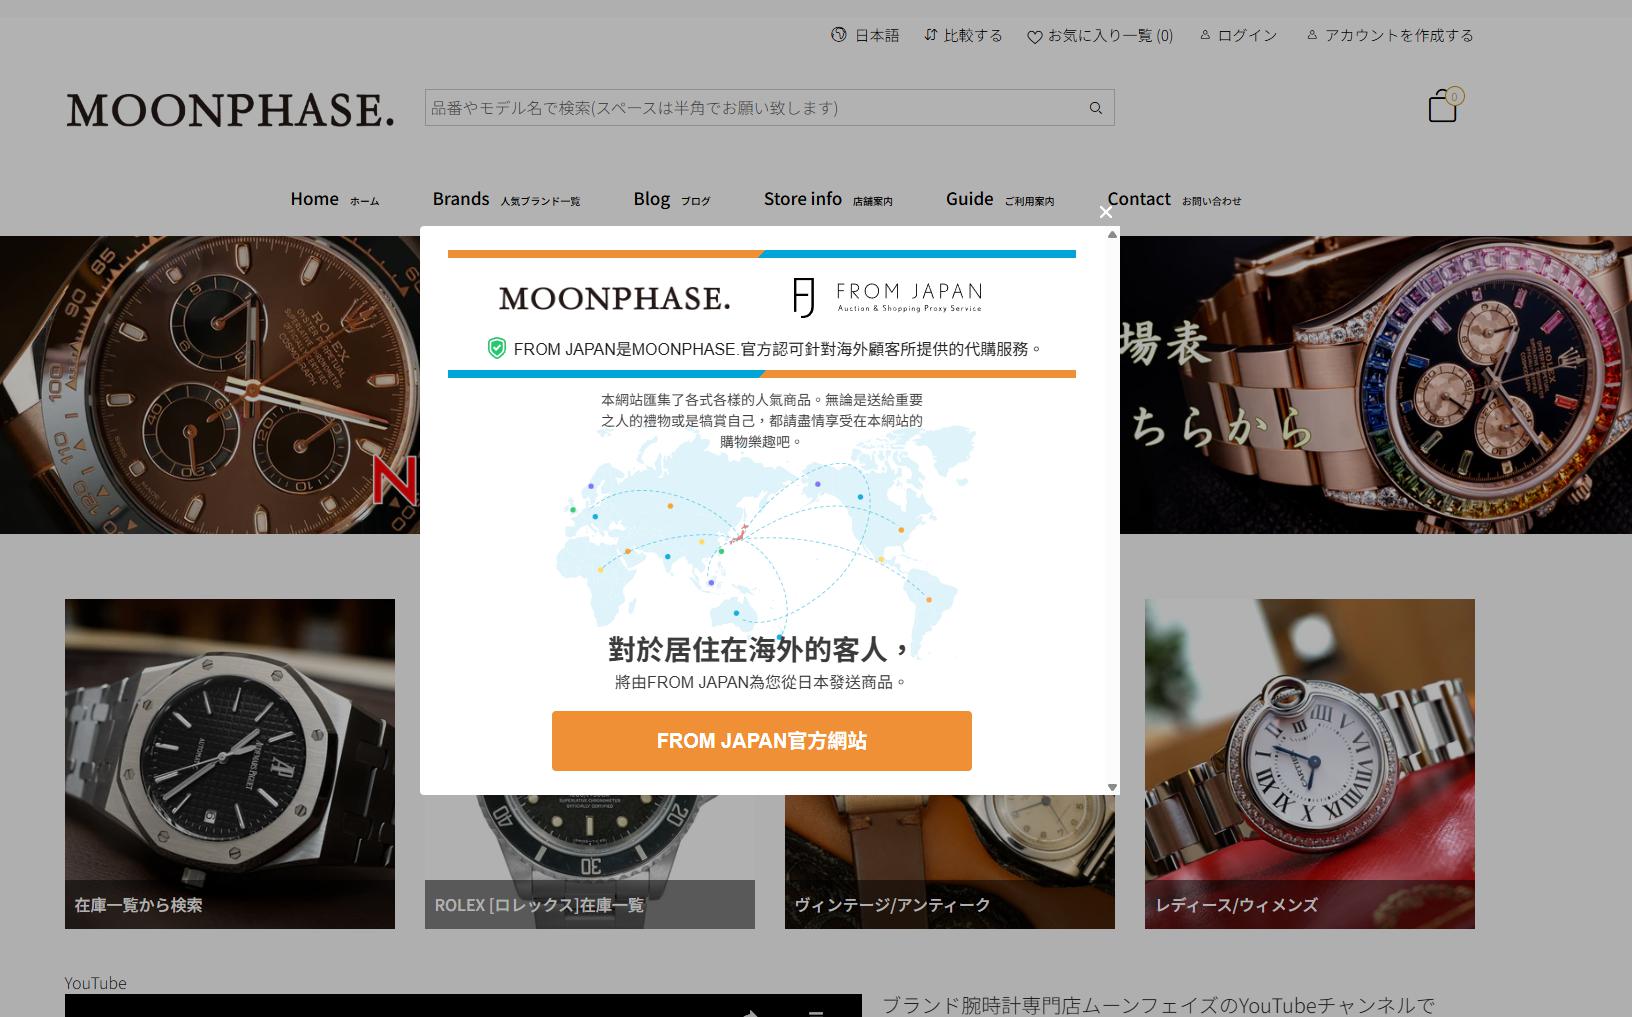Open the shopping bag cart
Screen dimensions: 1632x1017
(1442, 106)
